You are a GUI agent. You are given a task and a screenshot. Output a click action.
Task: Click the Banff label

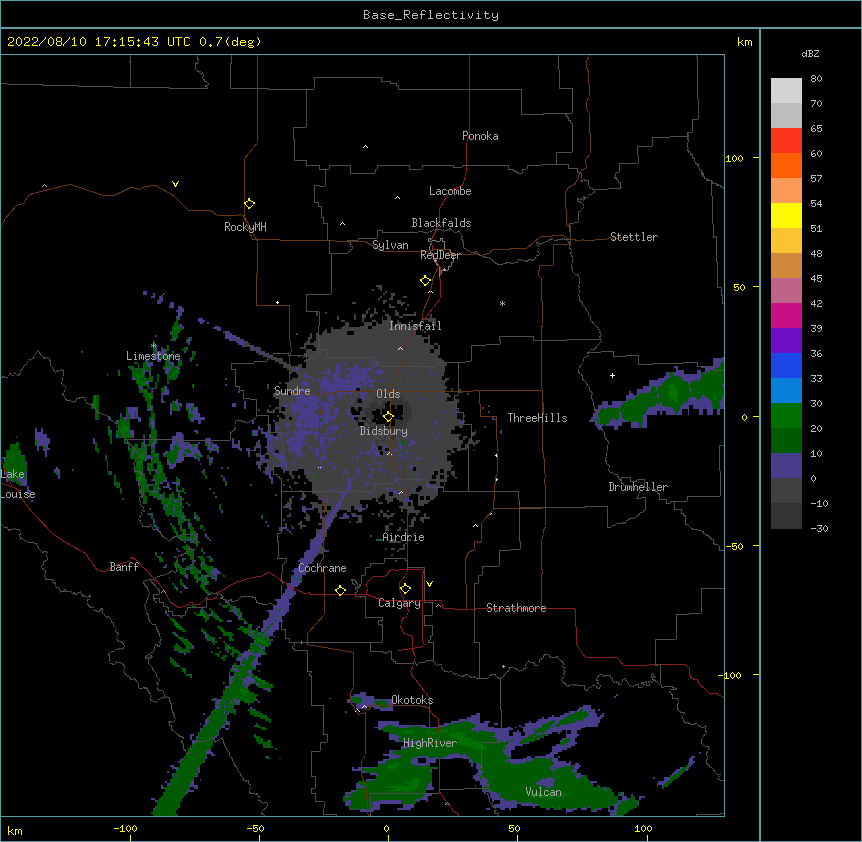point(124,567)
